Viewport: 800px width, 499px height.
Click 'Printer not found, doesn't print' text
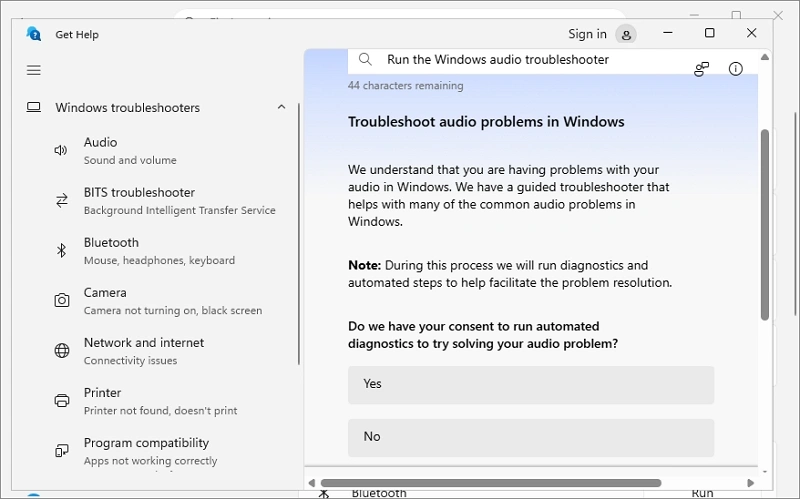[x=160, y=410]
